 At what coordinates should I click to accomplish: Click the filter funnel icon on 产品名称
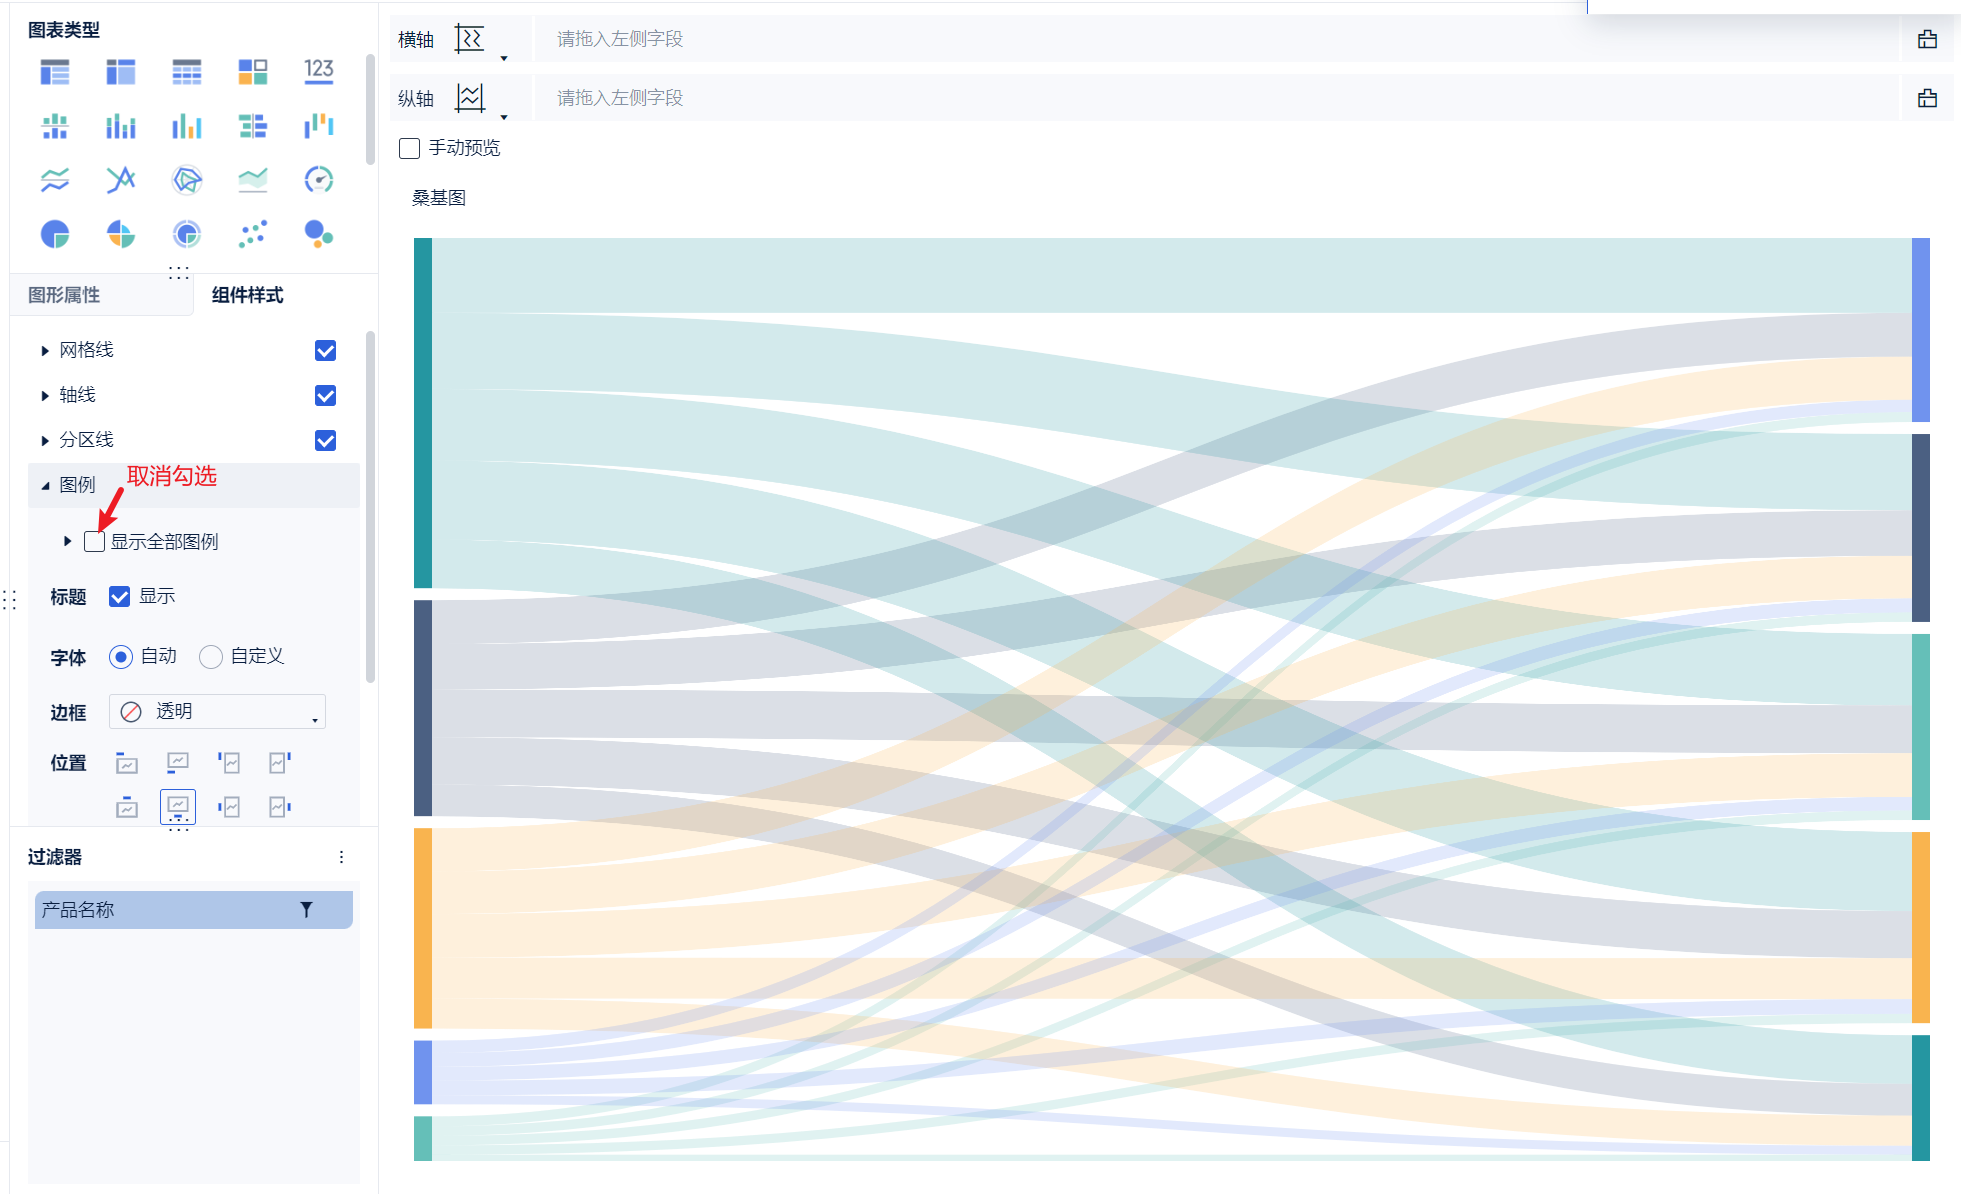coord(306,909)
